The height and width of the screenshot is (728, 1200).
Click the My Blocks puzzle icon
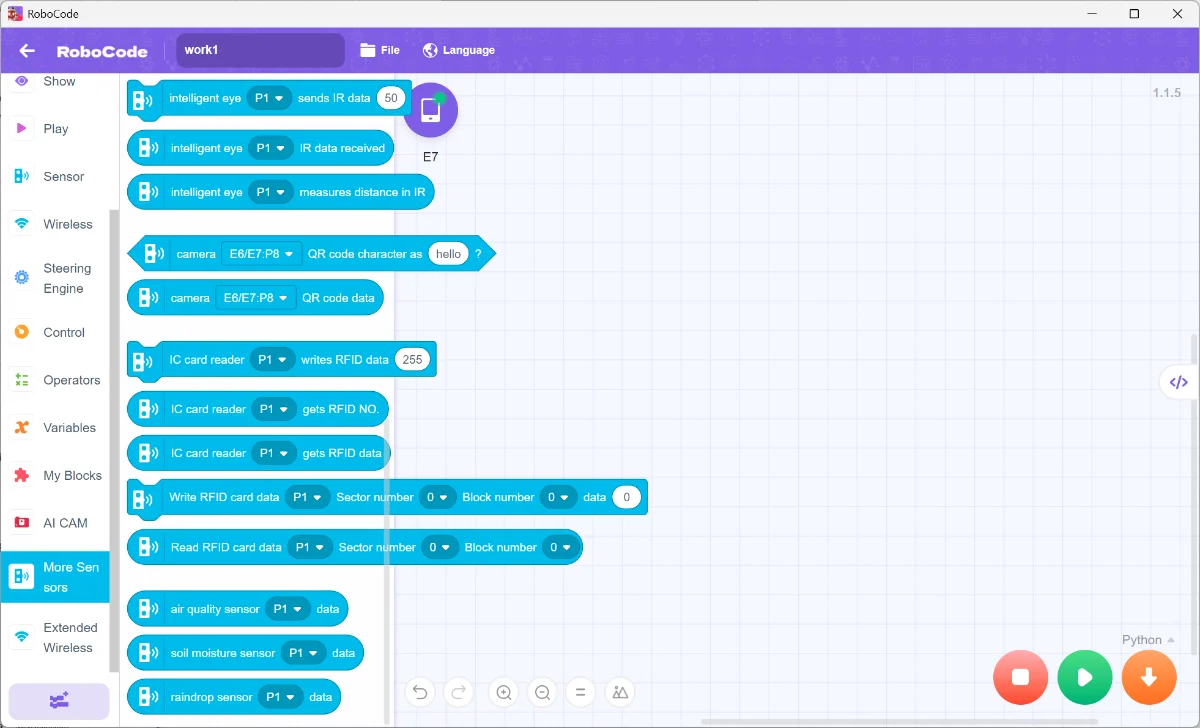[x=22, y=476]
